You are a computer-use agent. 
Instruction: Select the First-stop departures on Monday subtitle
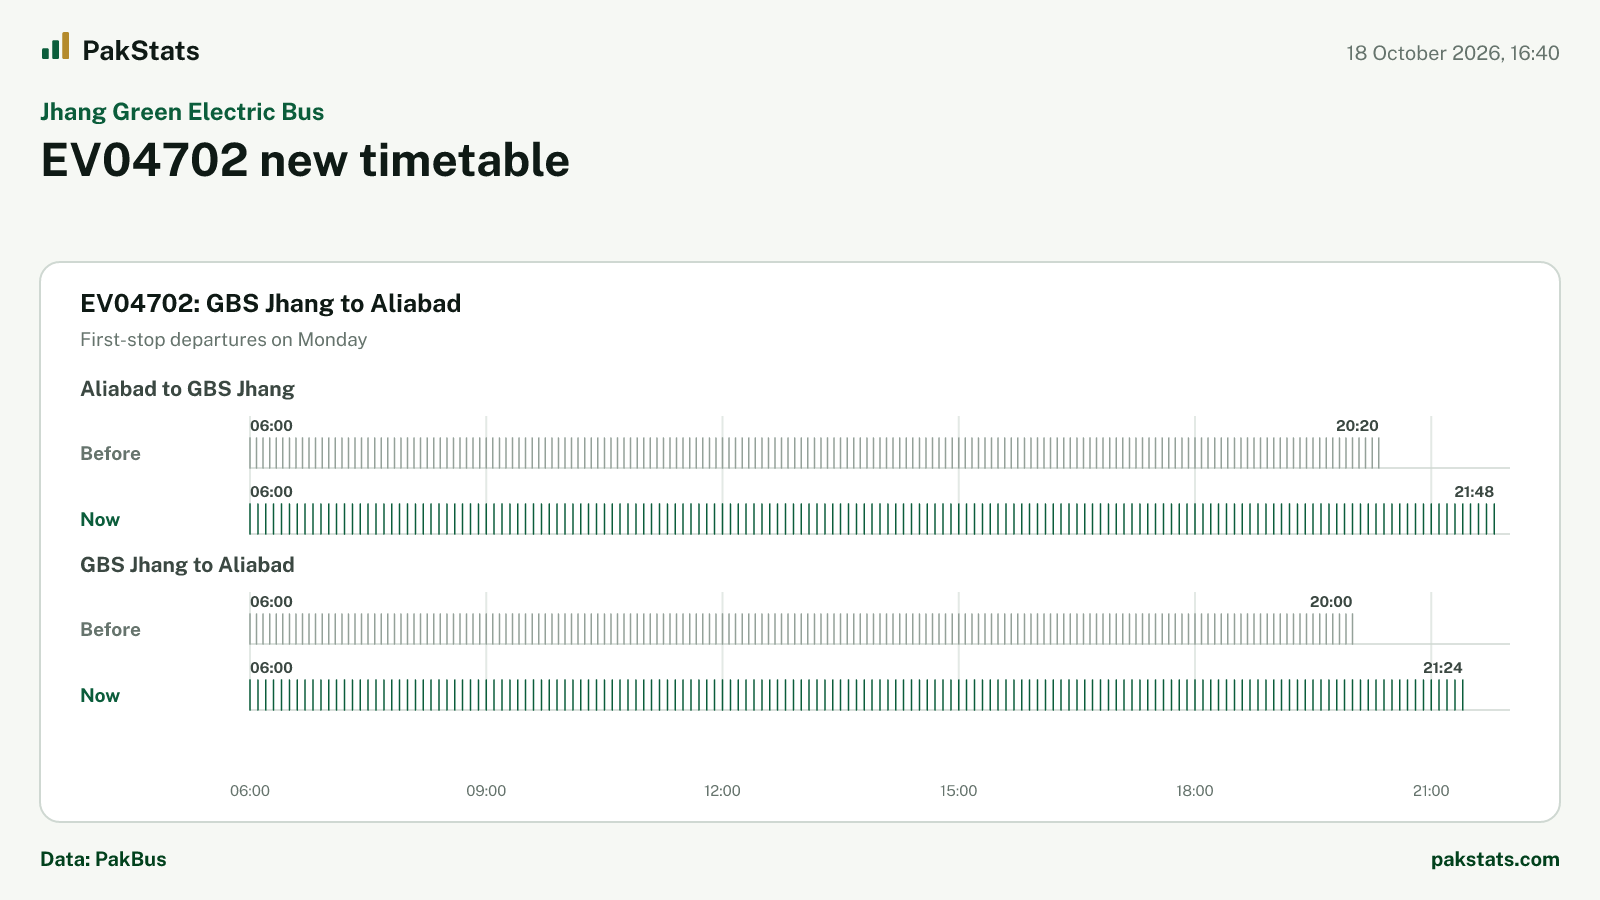(x=224, y=340)
